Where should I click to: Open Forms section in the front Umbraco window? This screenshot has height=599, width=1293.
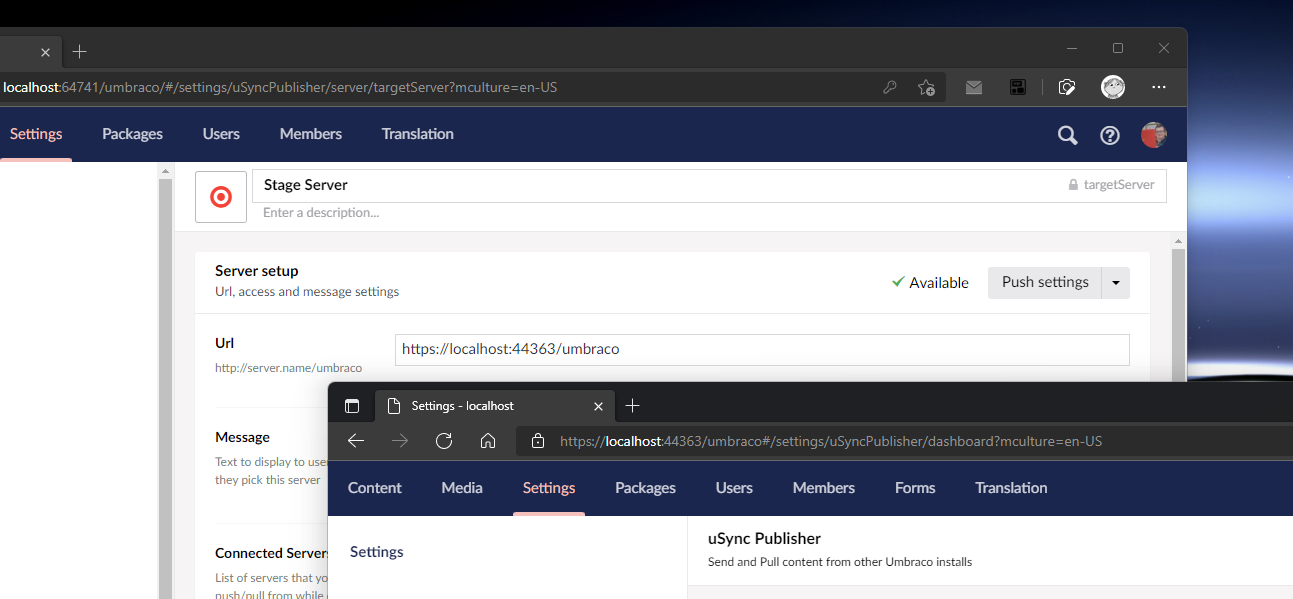[x=915, y=488]
